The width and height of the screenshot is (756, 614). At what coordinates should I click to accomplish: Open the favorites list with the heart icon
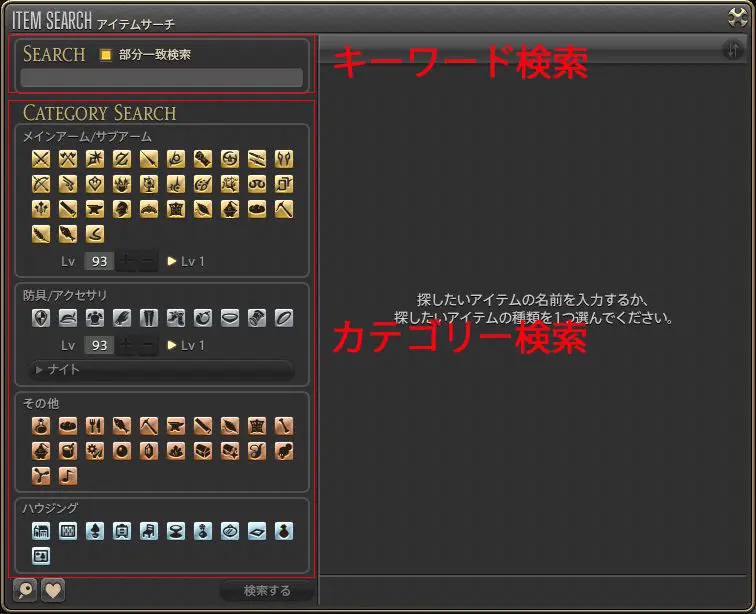pos(53,591)
